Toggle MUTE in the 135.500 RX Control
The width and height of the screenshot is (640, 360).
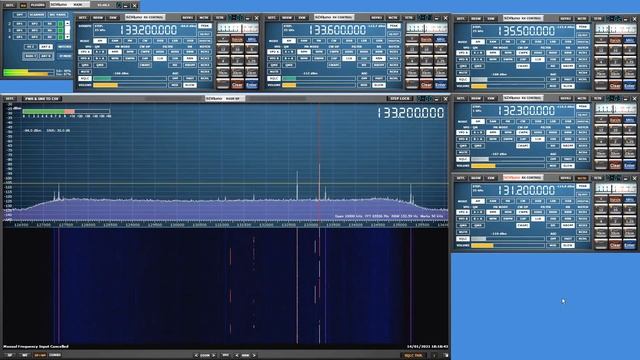point(463,73)
